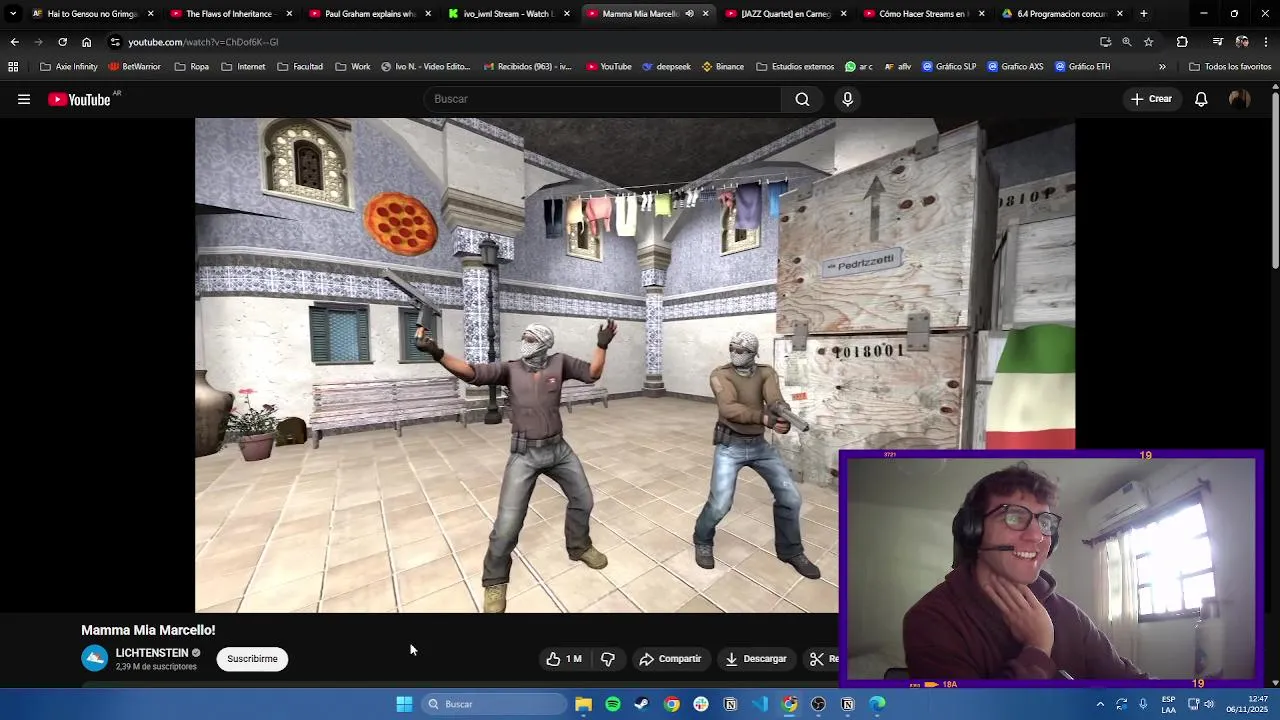Click the Compartir share button
The image size is (1280, 720).
click(x=670, y=659)
